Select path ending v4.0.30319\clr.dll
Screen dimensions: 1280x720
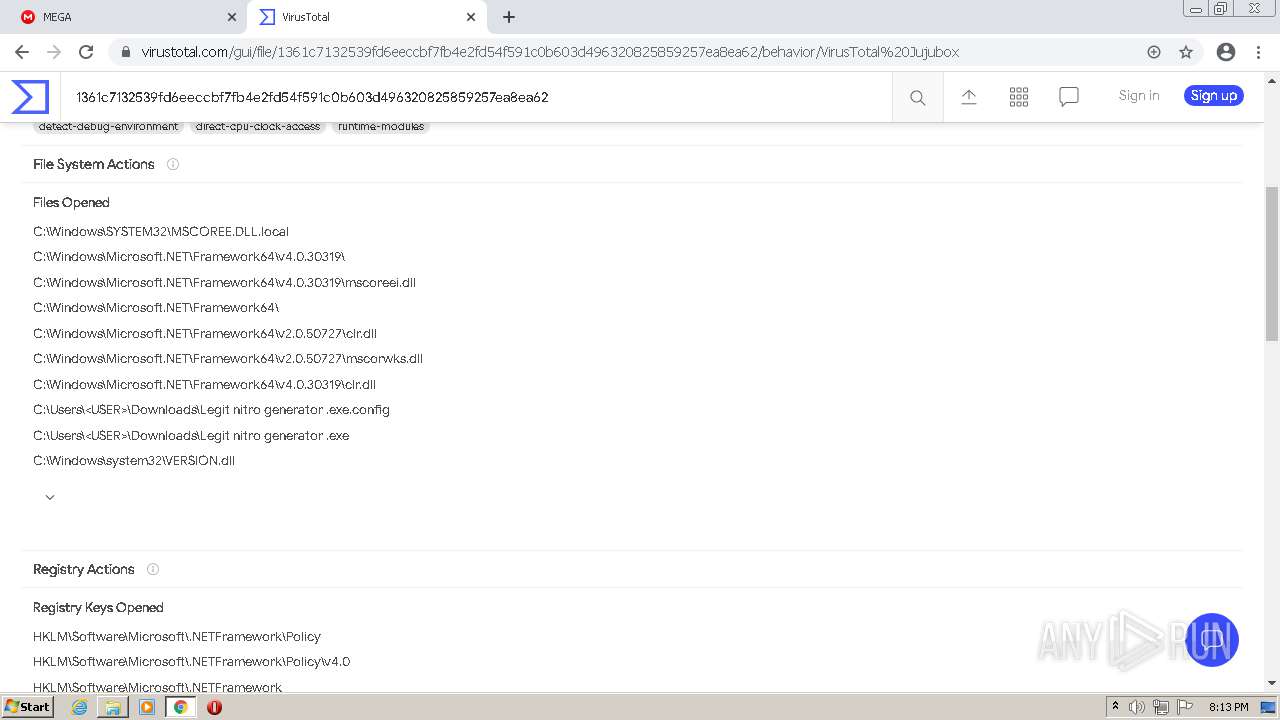coord(204,384)
